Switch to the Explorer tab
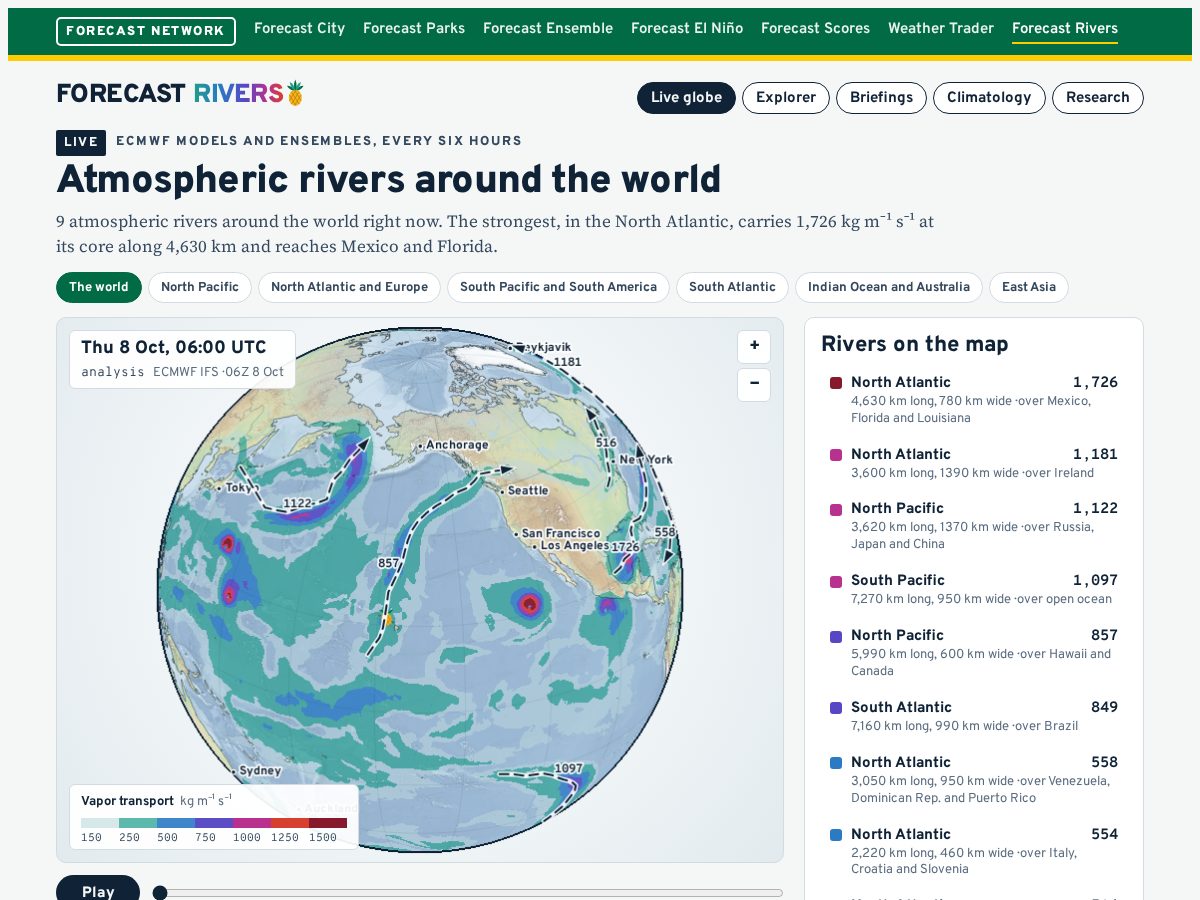Image resolution: width=1200 pixels, height=900 pixels. click(x=786, y=98)
